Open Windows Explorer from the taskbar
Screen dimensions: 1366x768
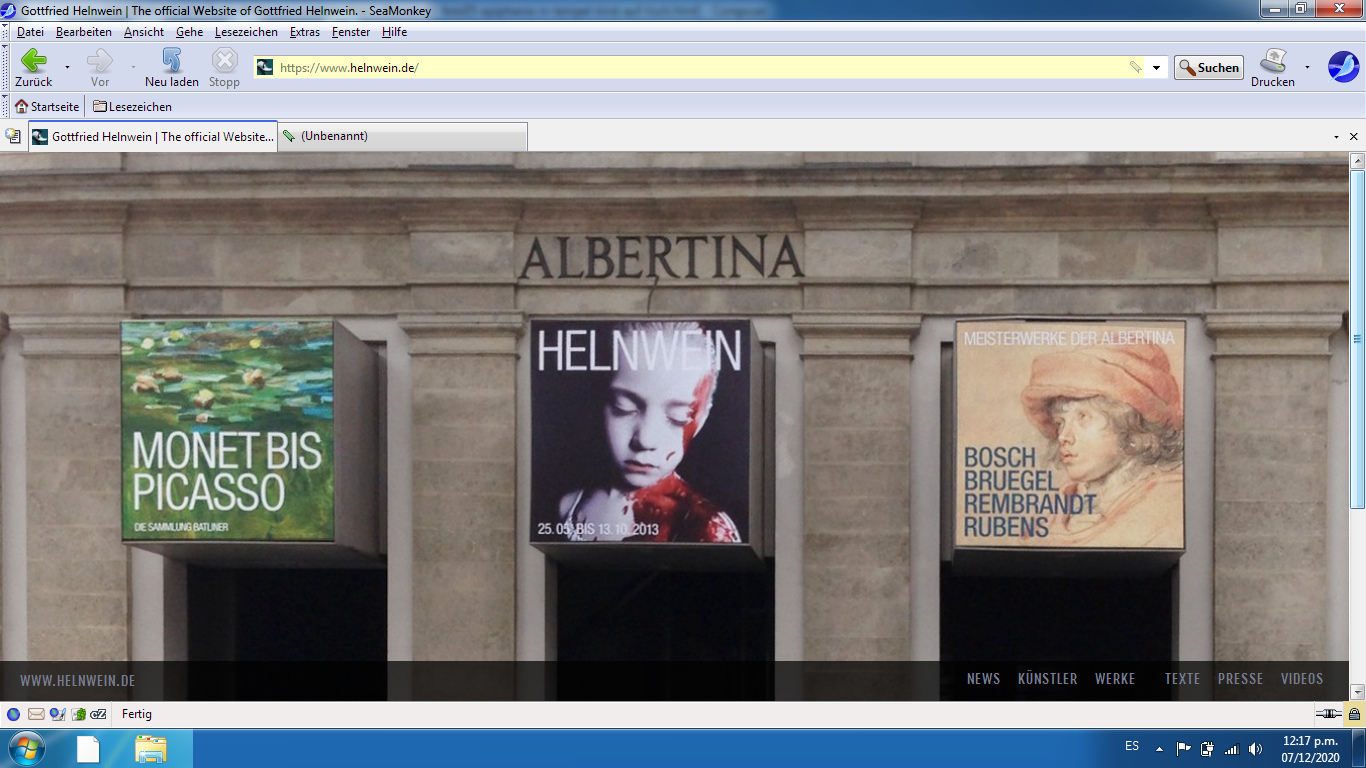tap(151, 748)
